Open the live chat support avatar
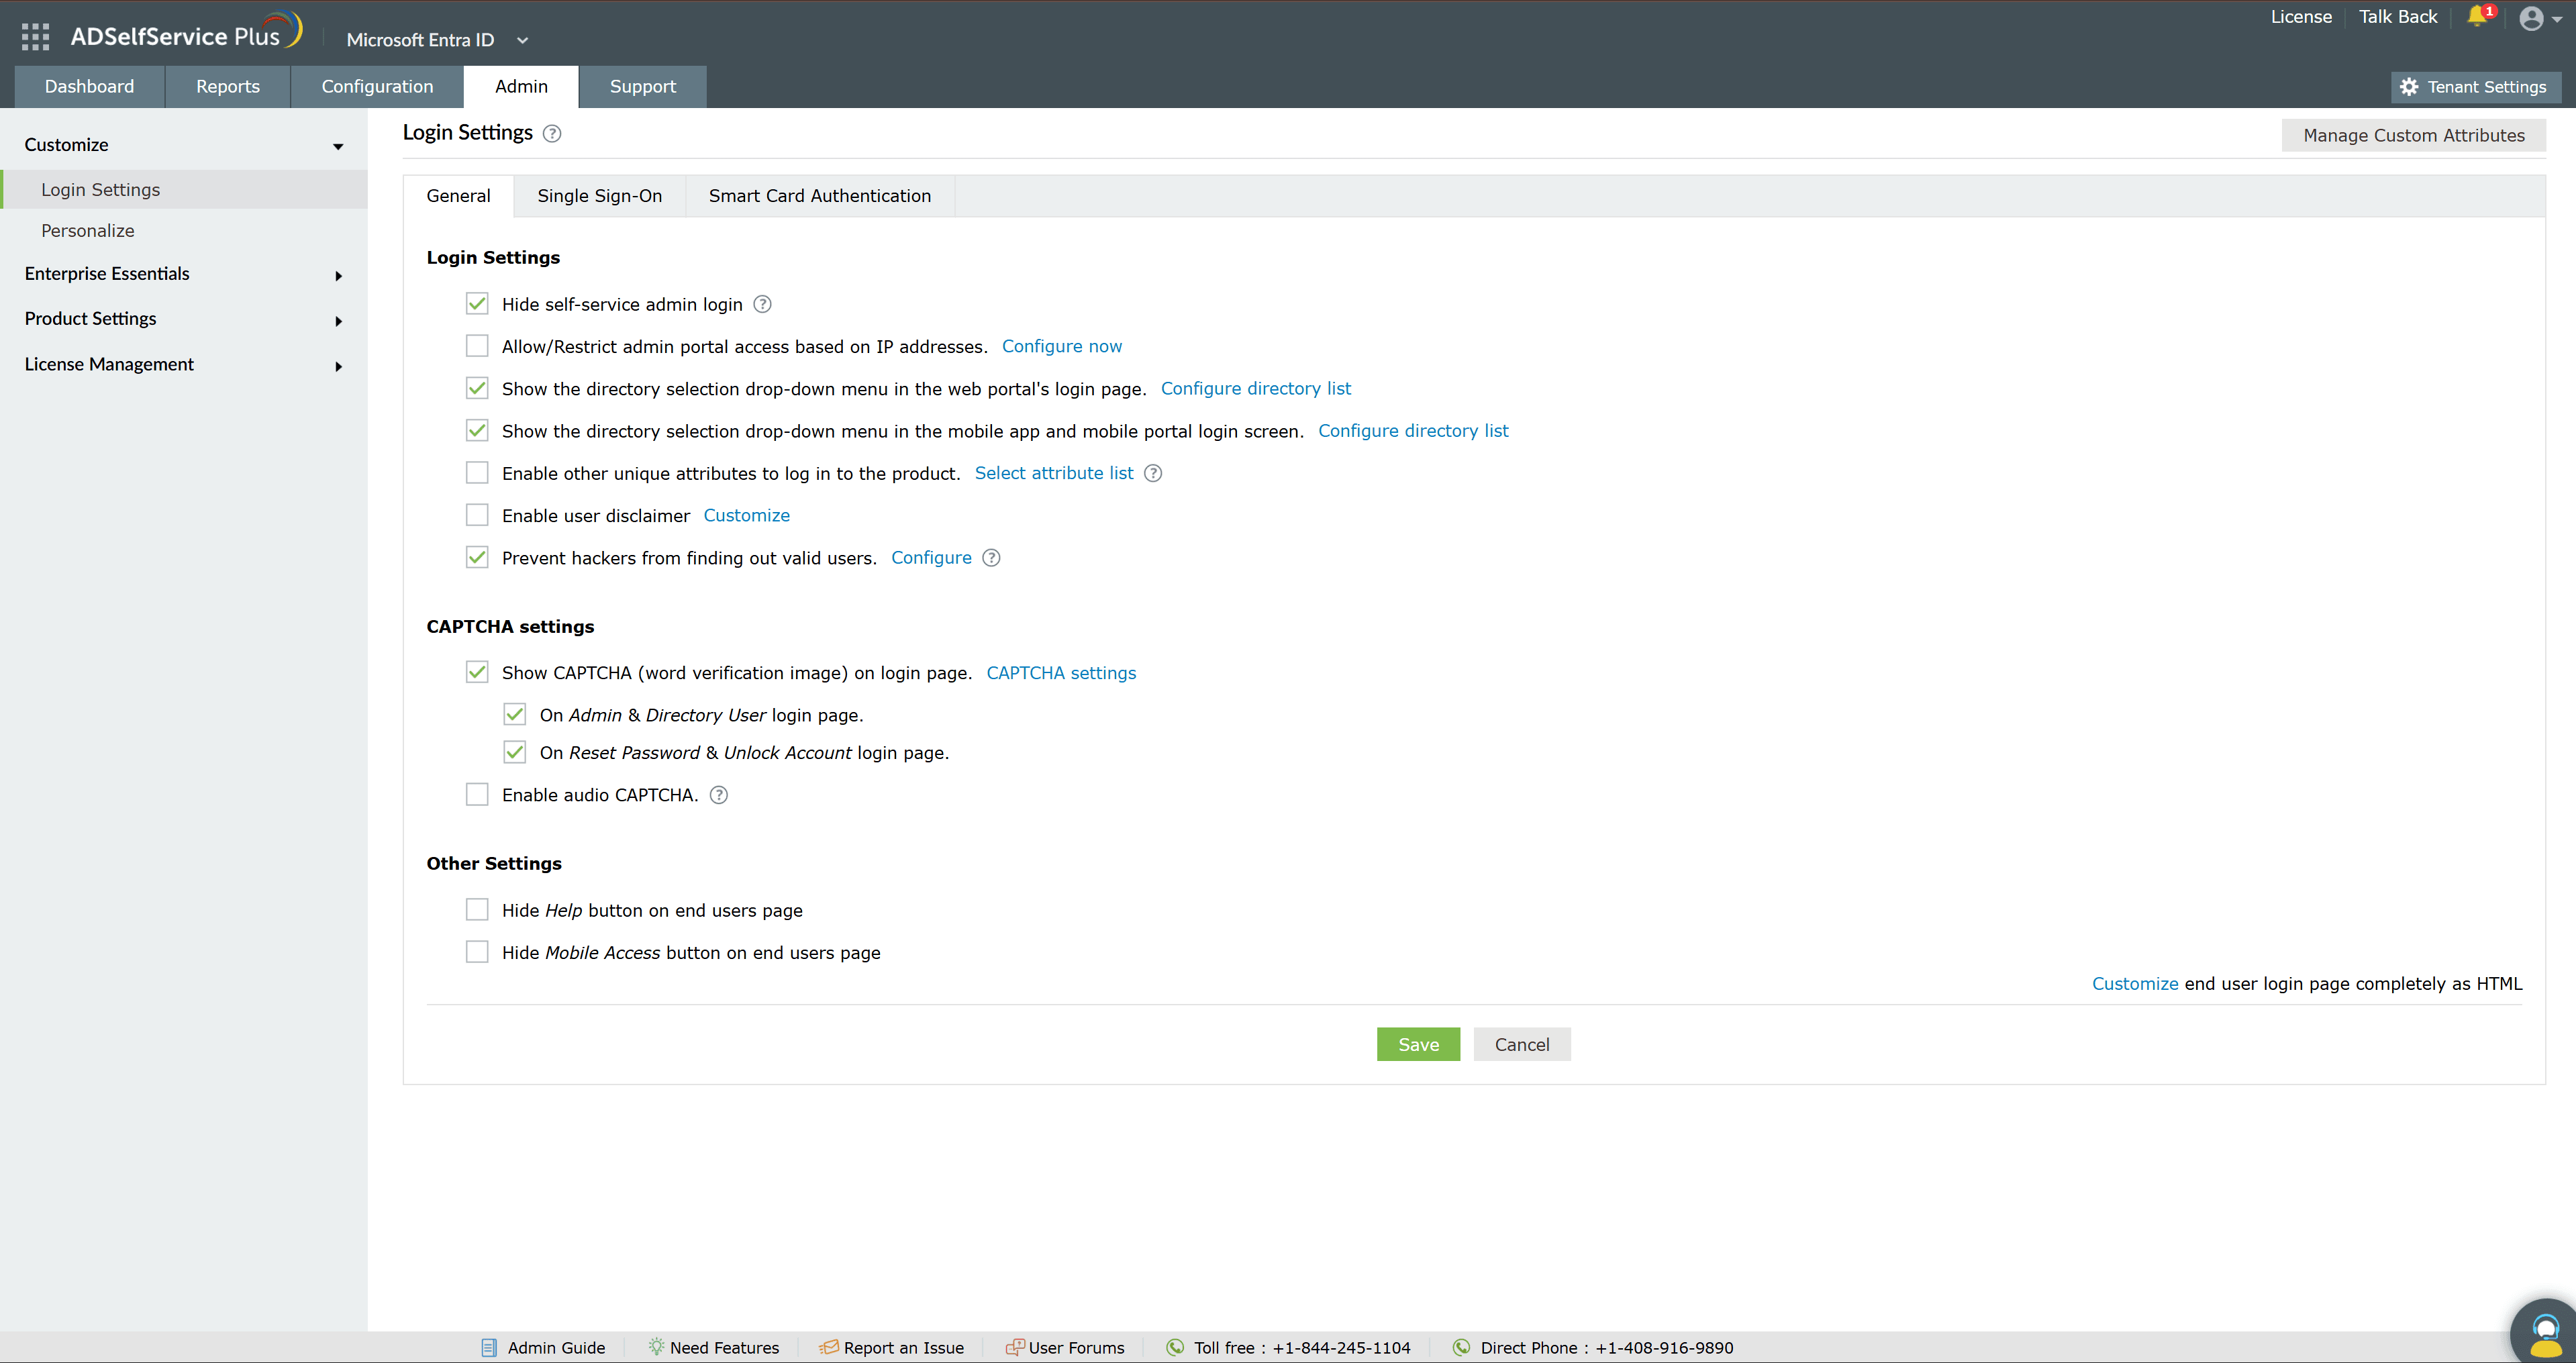This screenshot has height=1363, width=2576. pos(2545,1332)
